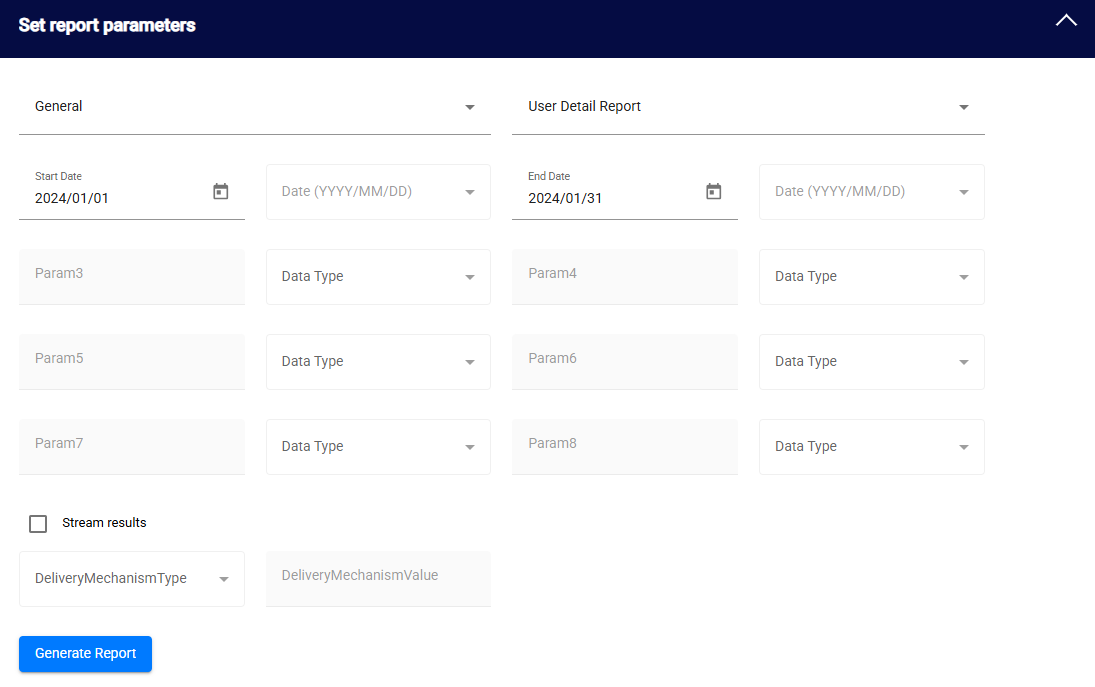The image size is (1095, 687).
Task: Click into the Param4 input field
Action: 625,277
